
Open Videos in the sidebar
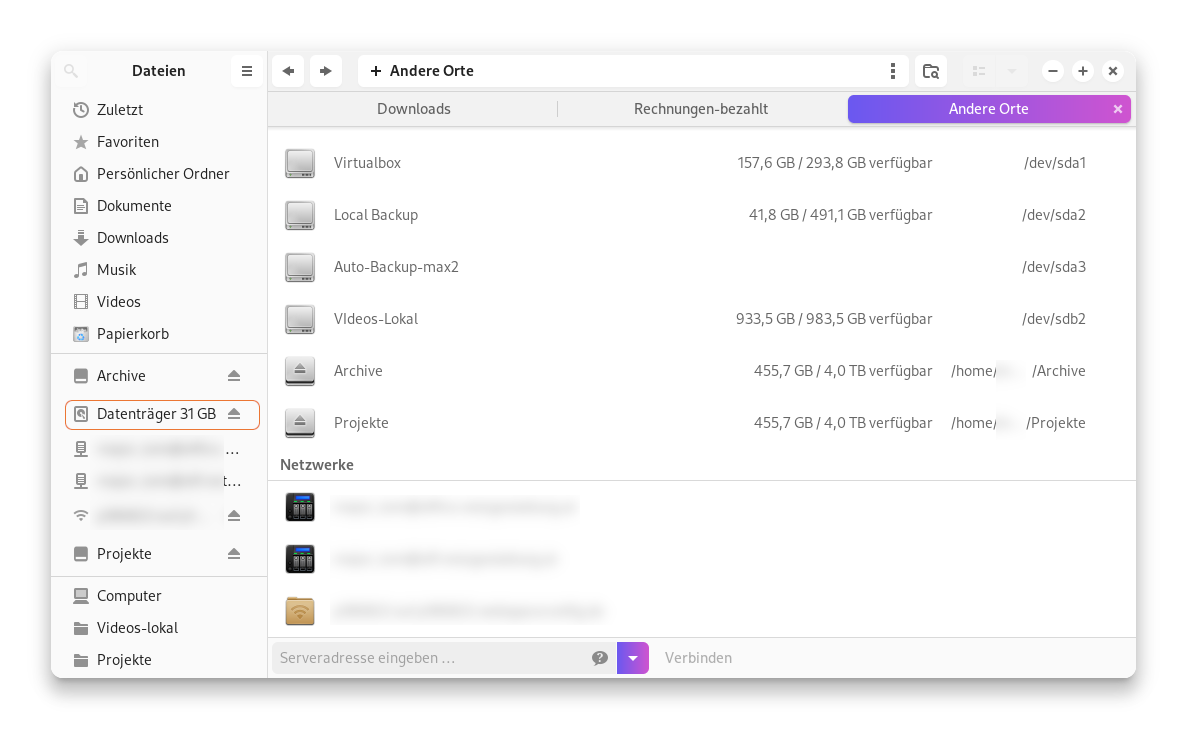click(159, 301)
